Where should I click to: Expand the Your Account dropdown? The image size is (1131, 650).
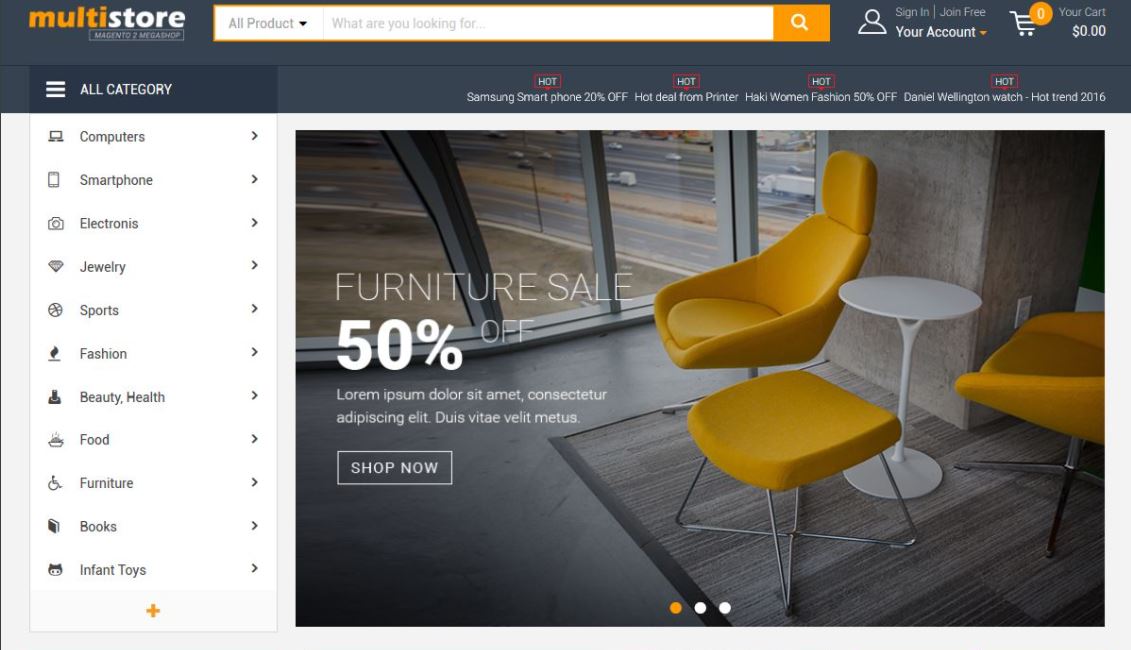point(941,32)
